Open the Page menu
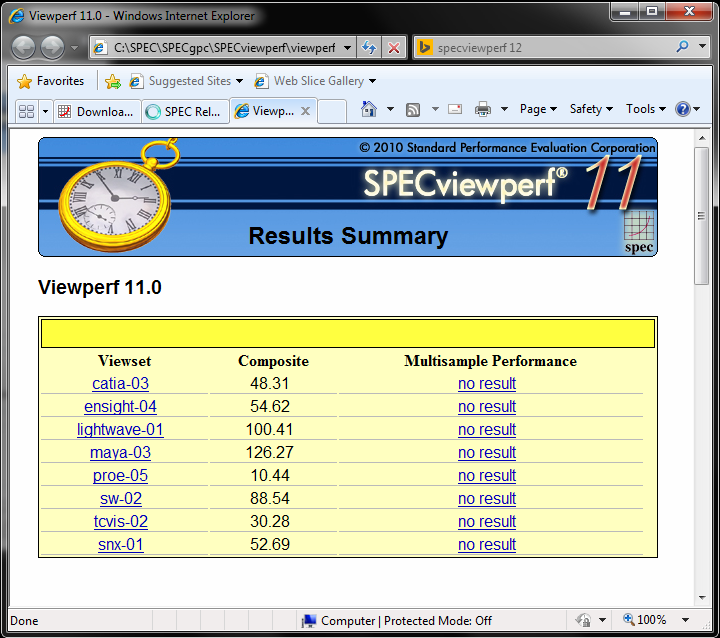Viewport: 720px width, 638px height. point(538,109)
